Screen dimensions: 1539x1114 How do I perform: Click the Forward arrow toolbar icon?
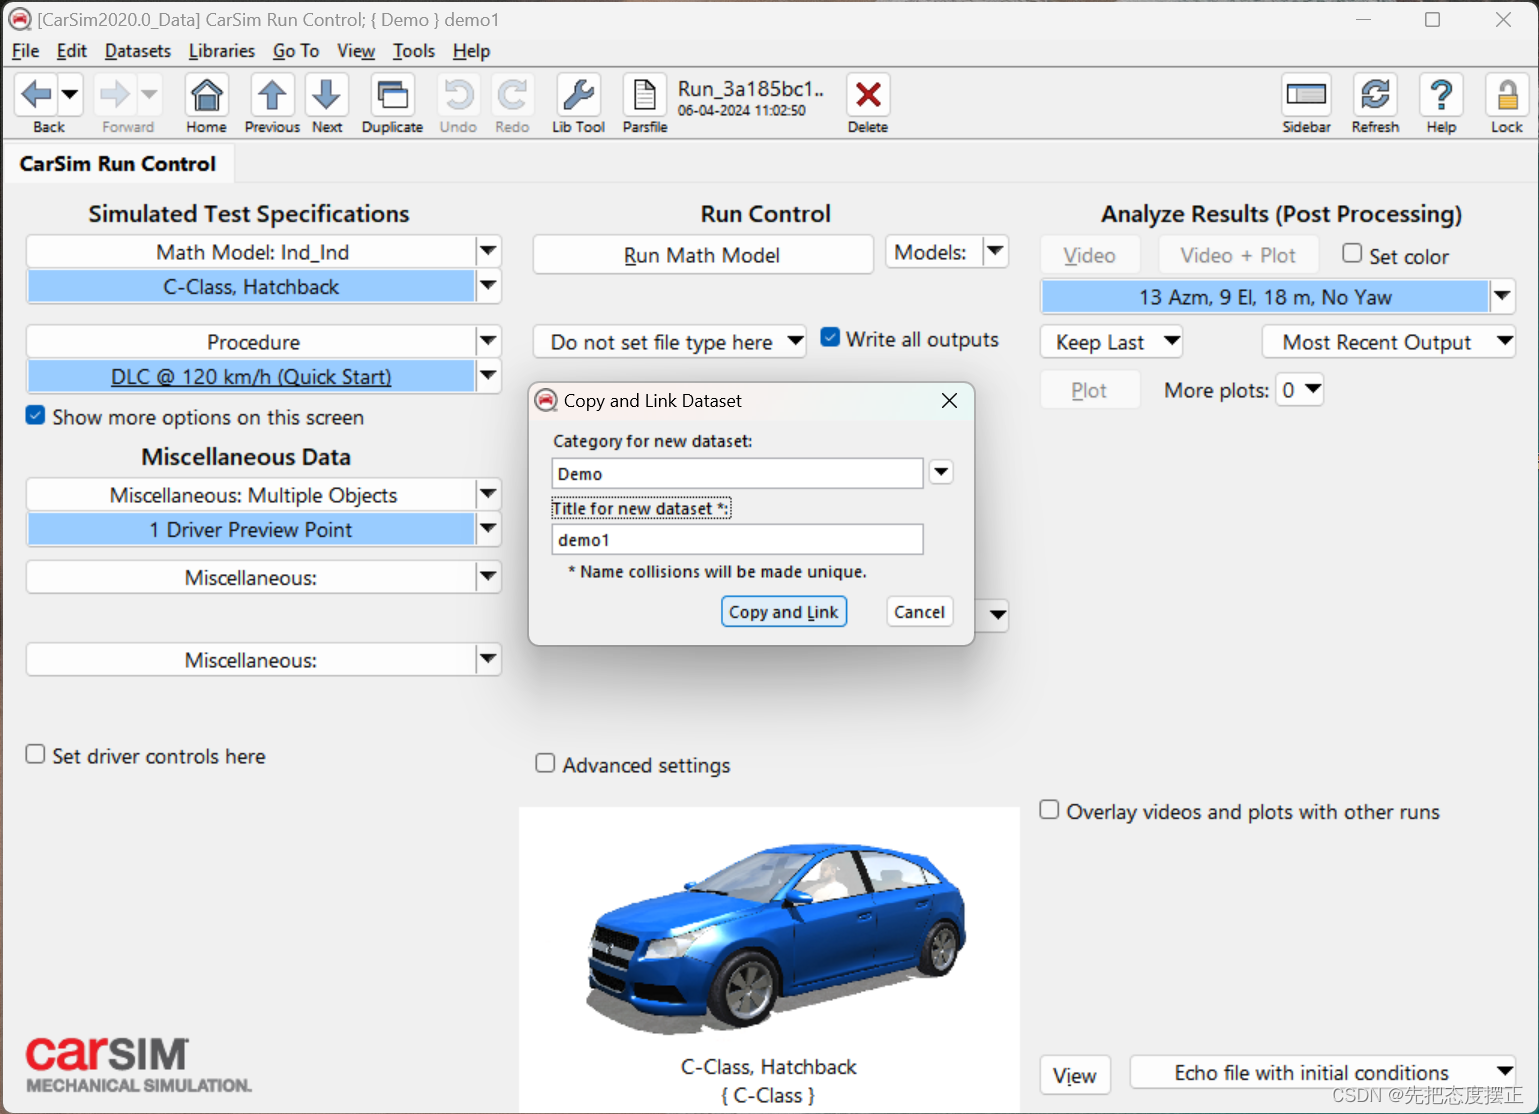(x=114, y=95)
